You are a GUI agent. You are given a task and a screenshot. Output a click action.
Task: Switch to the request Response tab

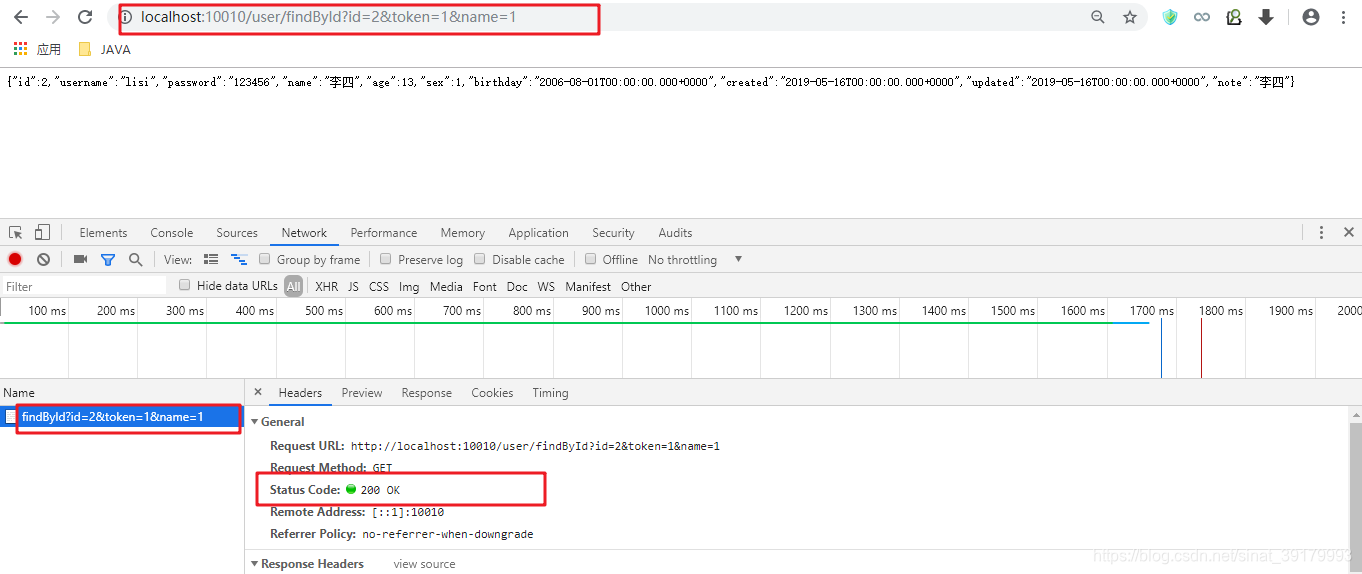pos(427,393)
